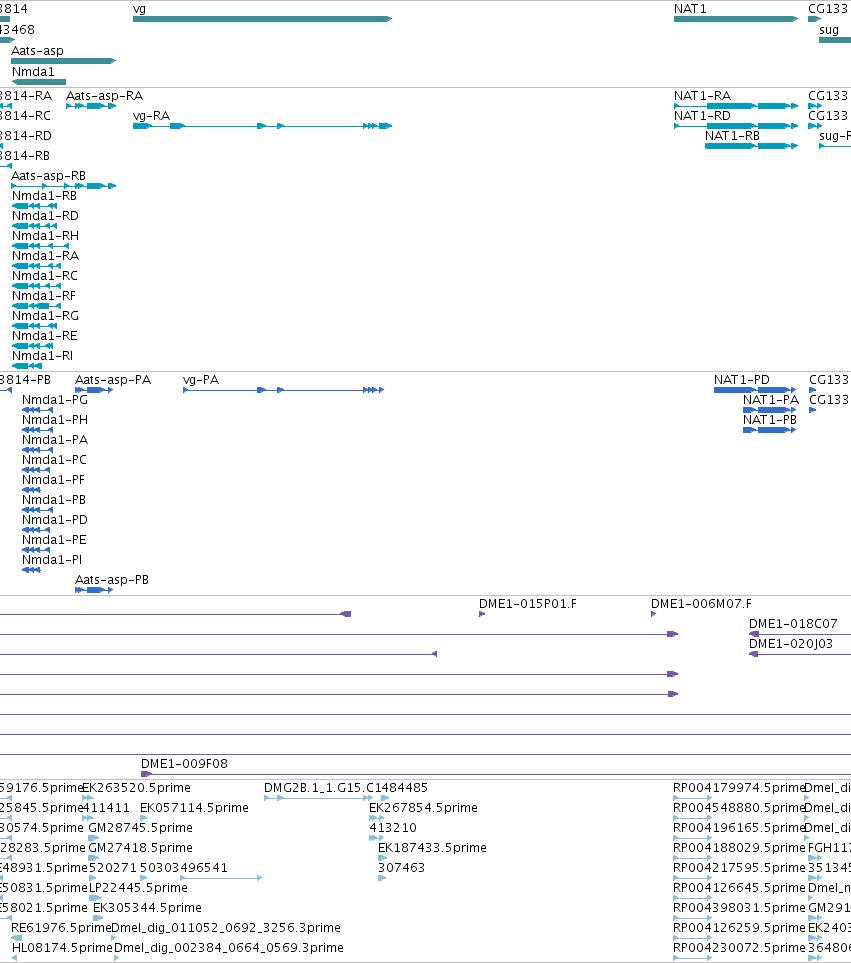The image size is (851, 963).
Task: Click the Nmda1-PD protein
Action: (36, 529)
